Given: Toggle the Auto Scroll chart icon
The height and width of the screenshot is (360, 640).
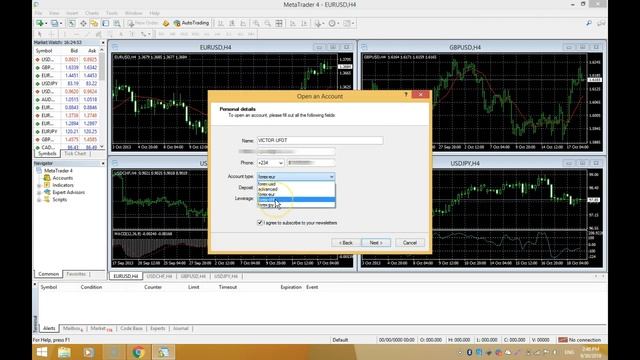Looking at the screenshot, I should click(x=293, y=23).
